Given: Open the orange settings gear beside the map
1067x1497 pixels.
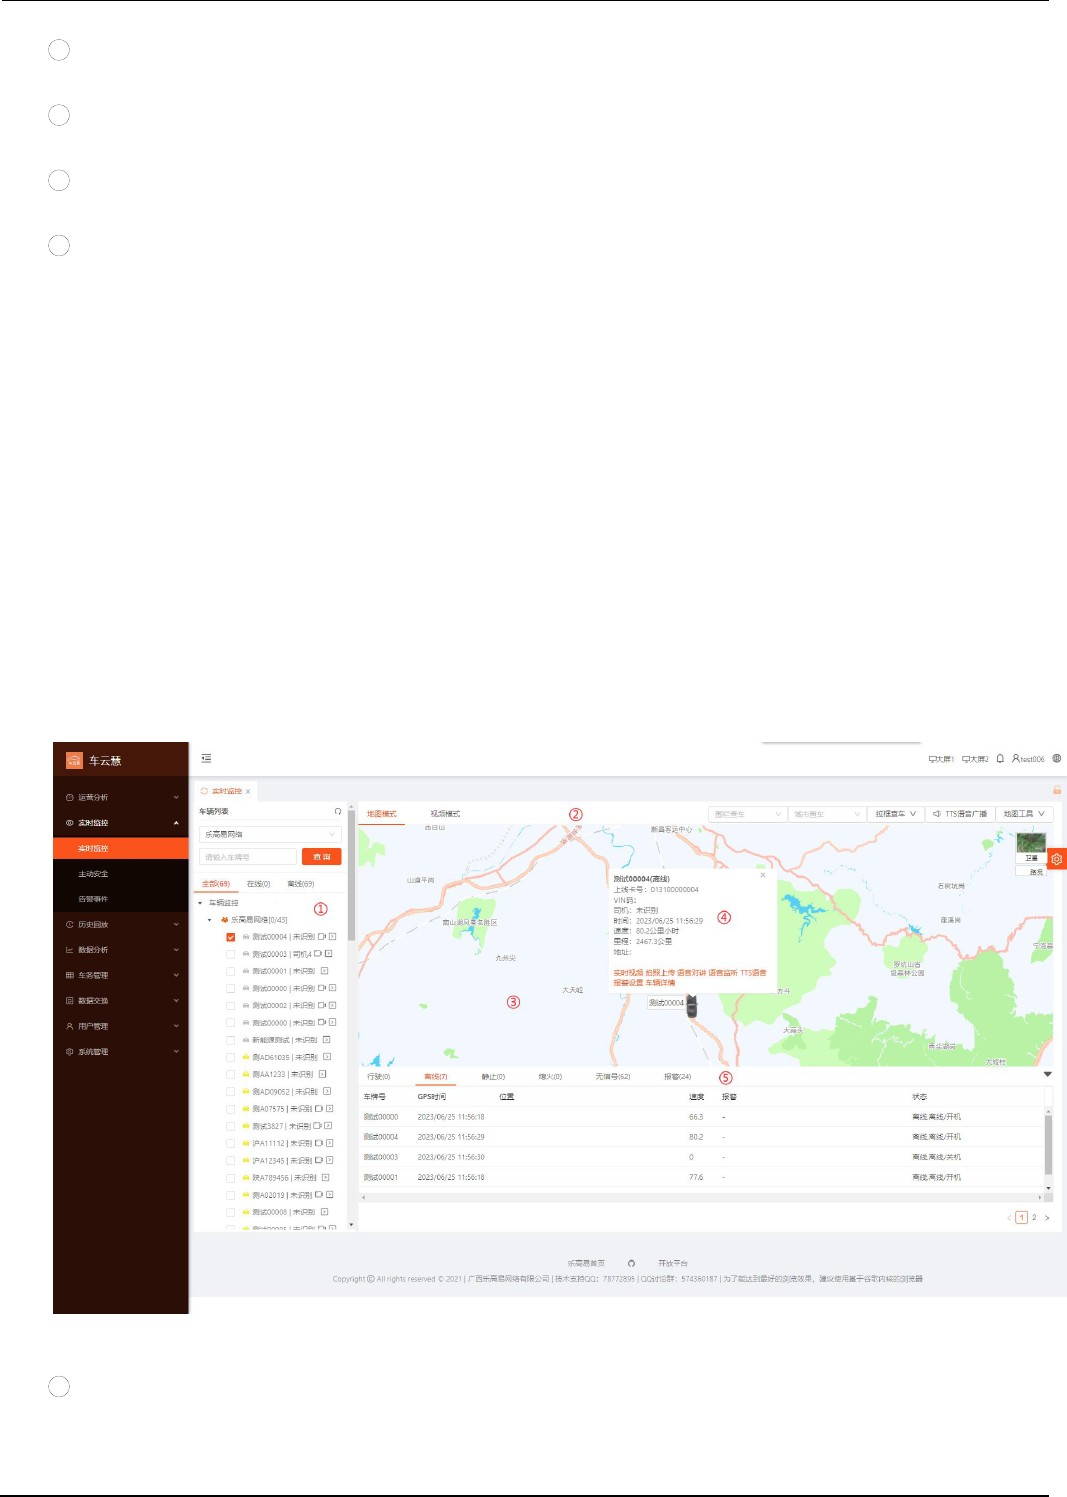Looking at the screenshot, I should pyautogui.click(x=1057, y=859).
